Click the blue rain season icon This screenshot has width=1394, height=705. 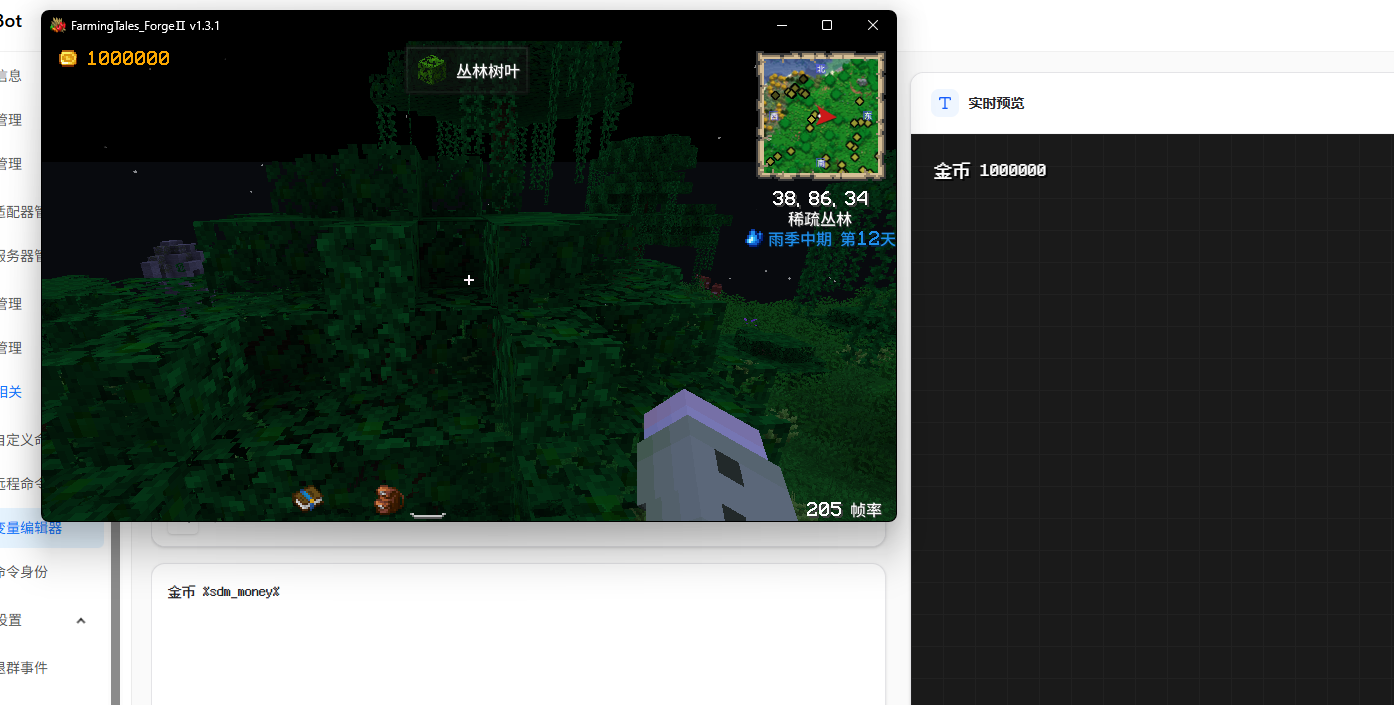point(754,238)
